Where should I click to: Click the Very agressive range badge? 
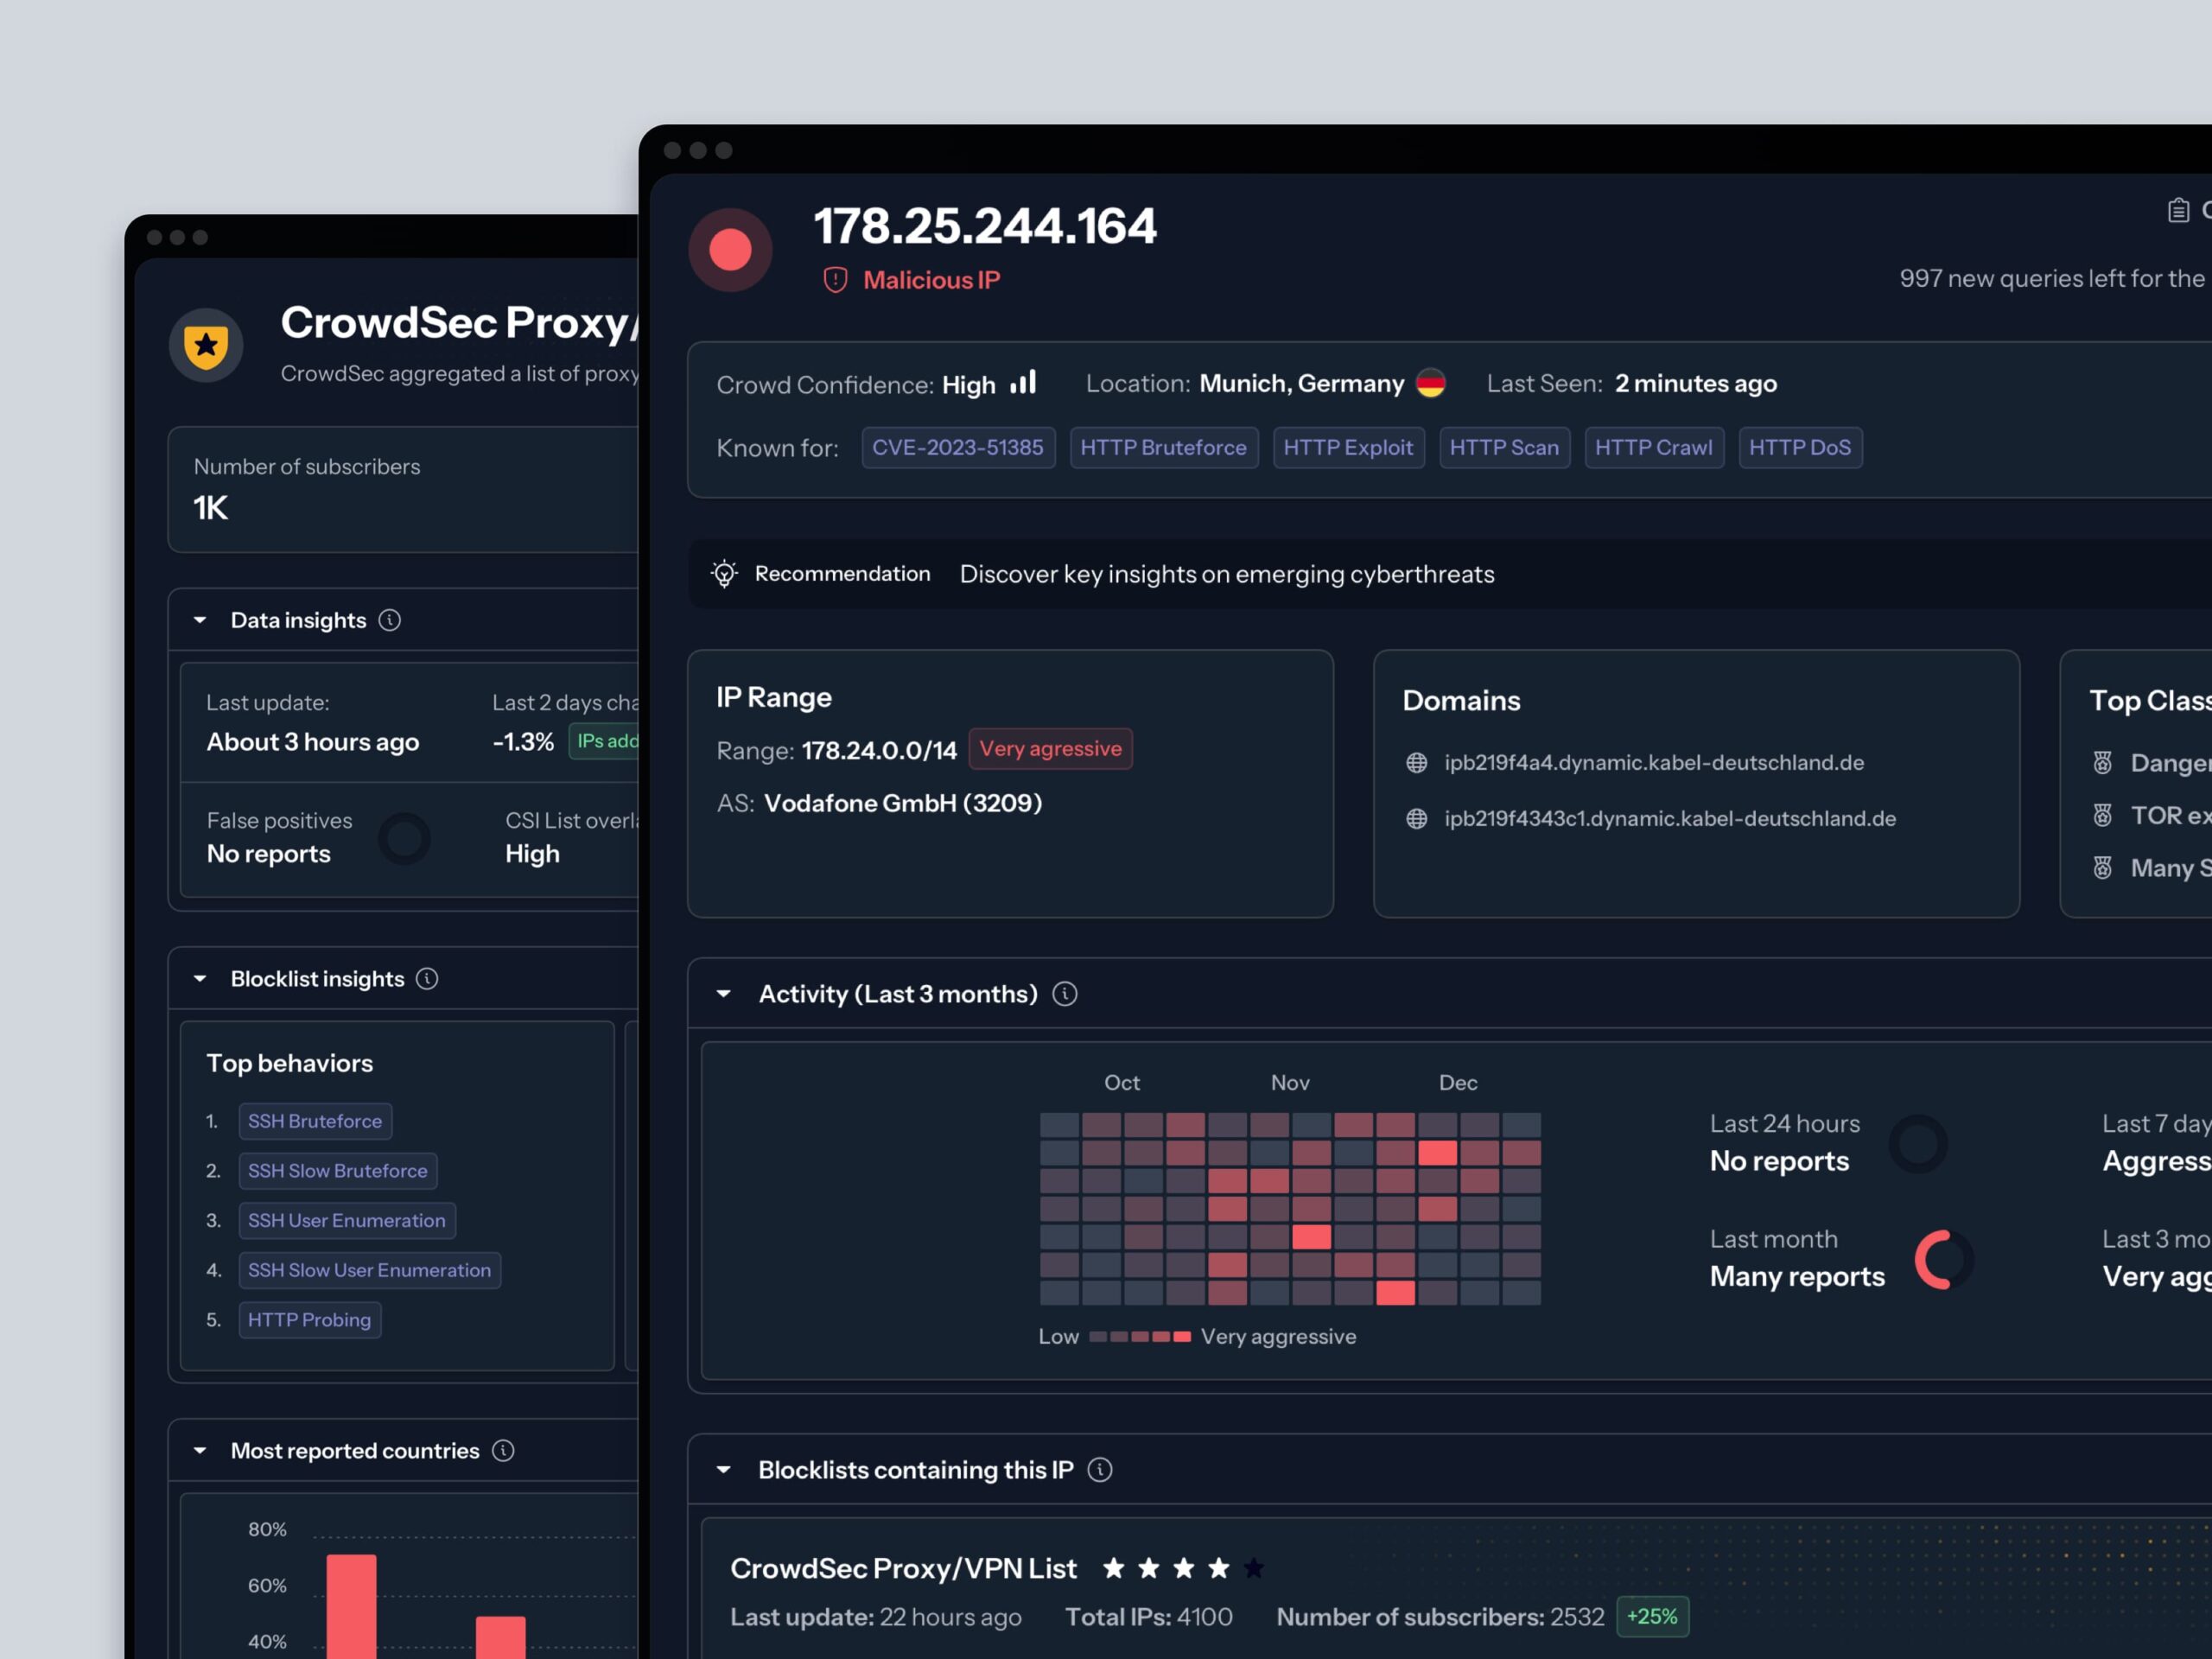[x=1050, y=749]
